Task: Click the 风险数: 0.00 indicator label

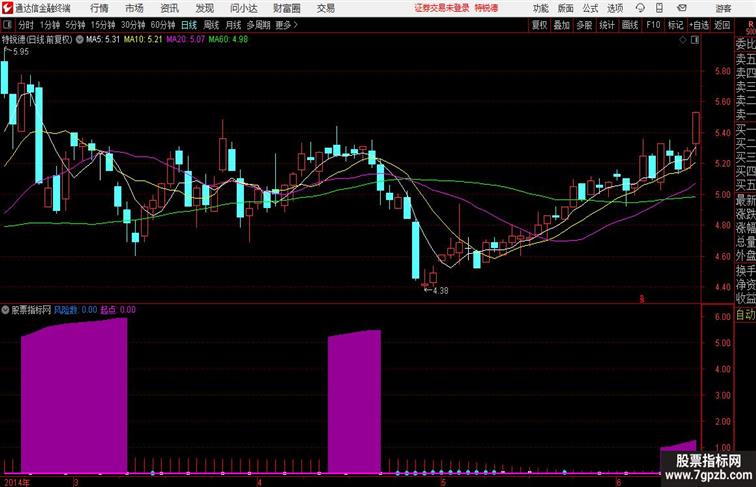Action: pos(75,310)
